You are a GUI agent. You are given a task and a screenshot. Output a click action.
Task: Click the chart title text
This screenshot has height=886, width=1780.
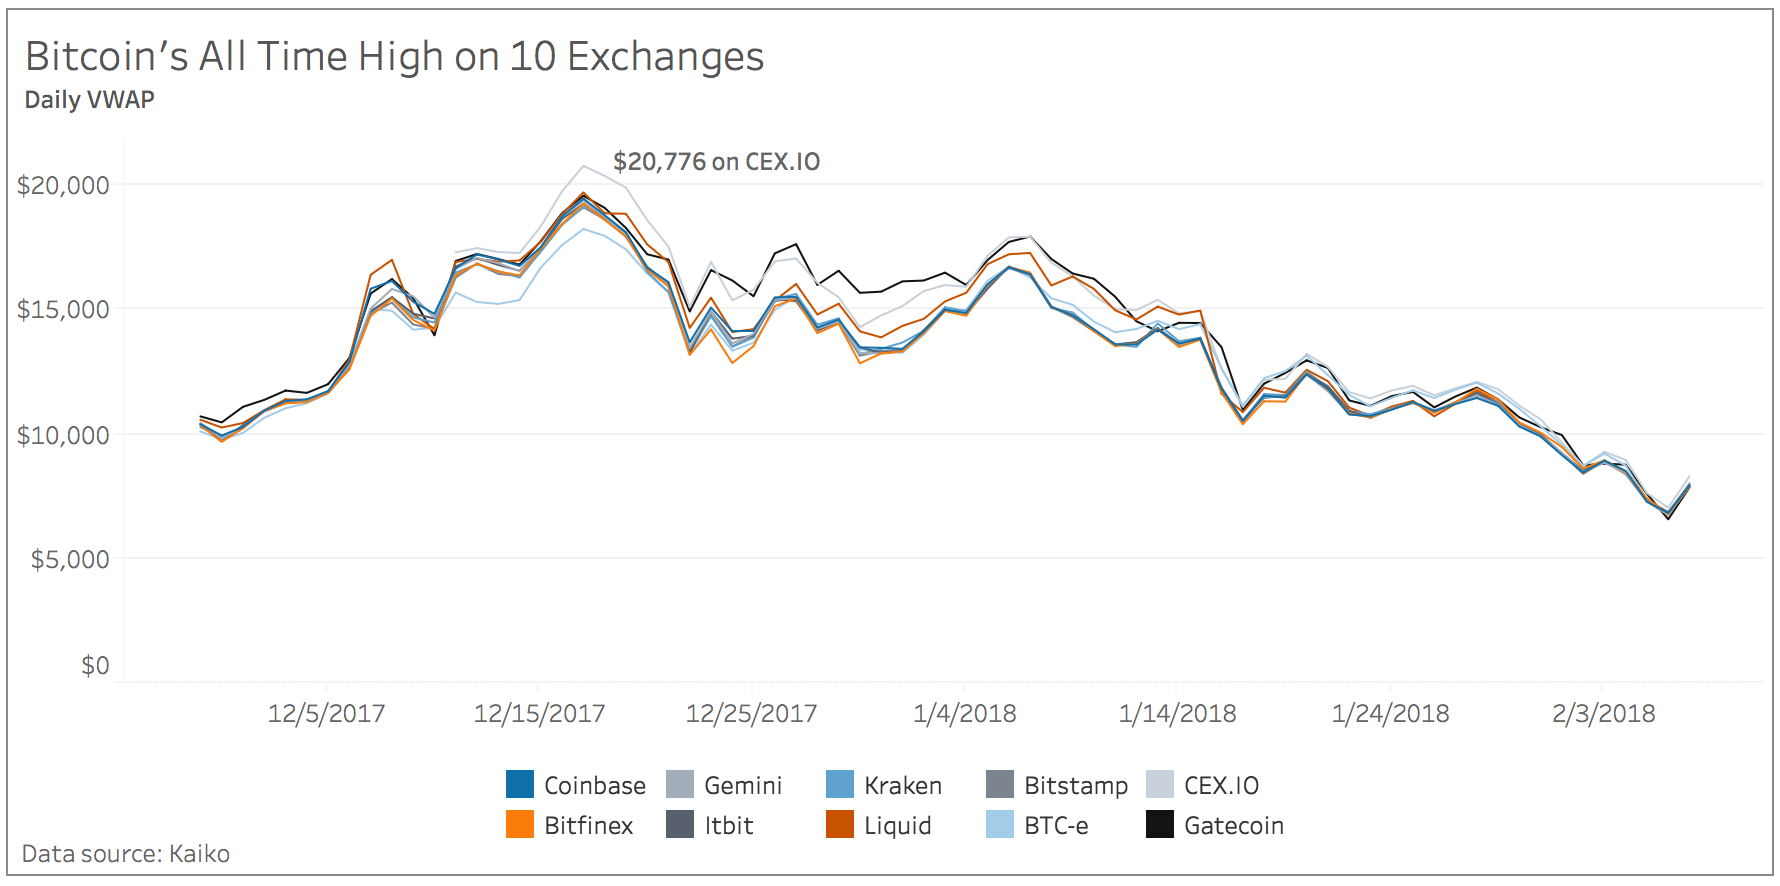pyautogui.click(x=394, y=57)
